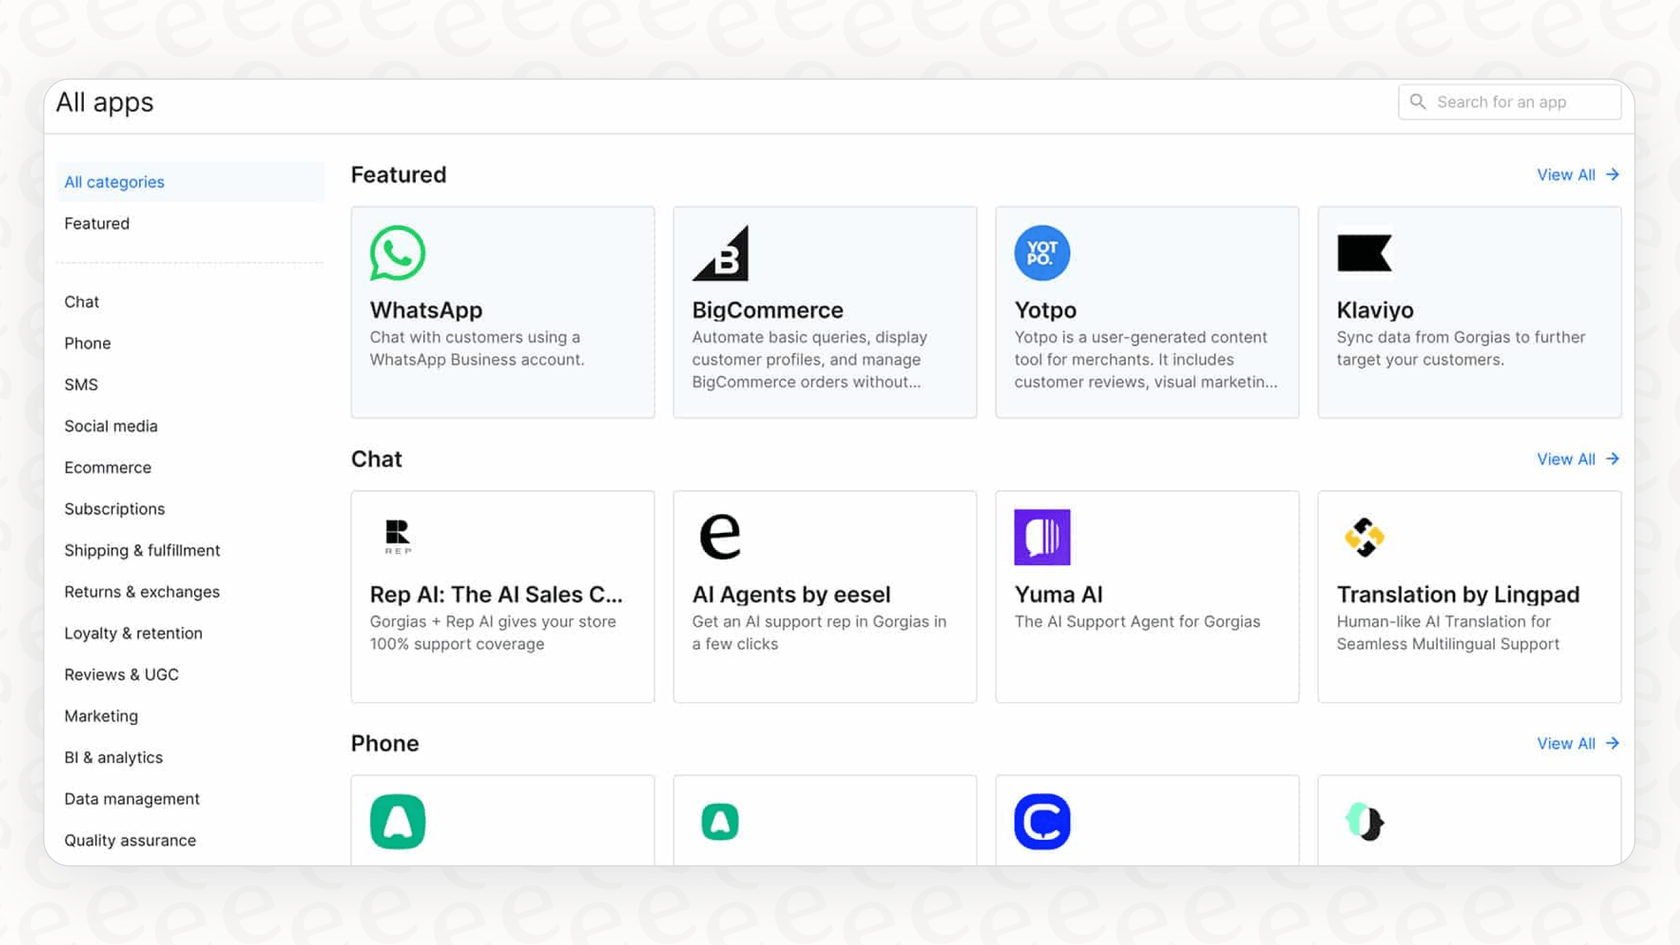Click the Rep AI logo icon
The height and width of the screenshot is (945, 1680).
(397, 537)
